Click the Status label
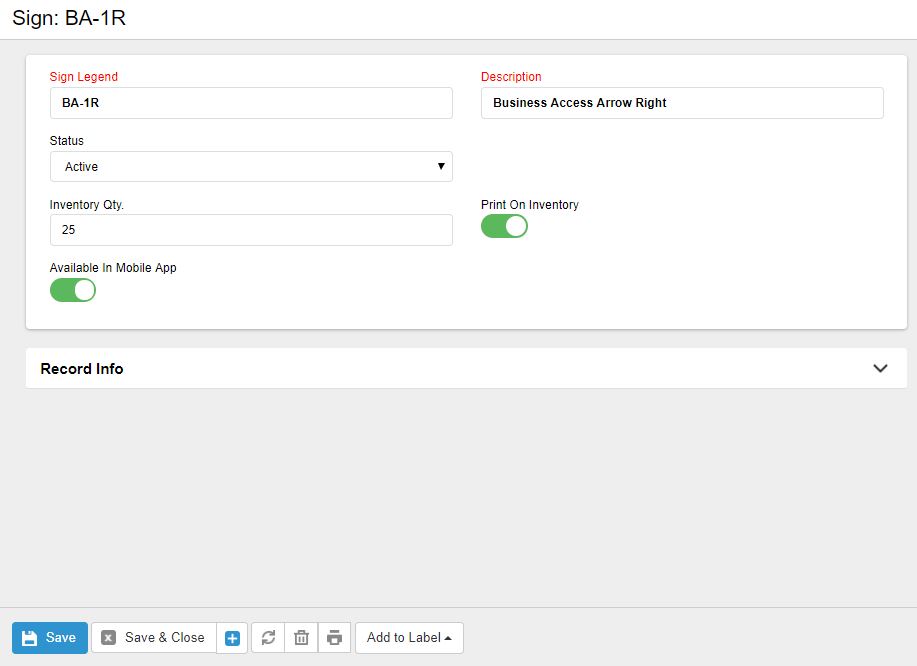Screen dimensions: 917x666 tap(67, 140)
